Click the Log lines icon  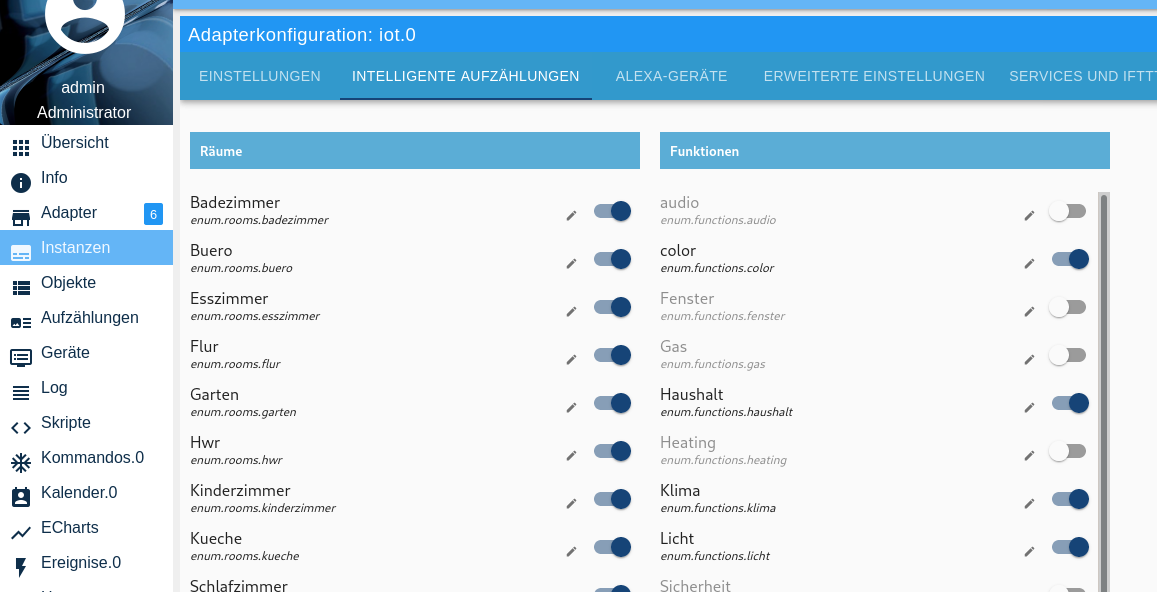point(21,393)
